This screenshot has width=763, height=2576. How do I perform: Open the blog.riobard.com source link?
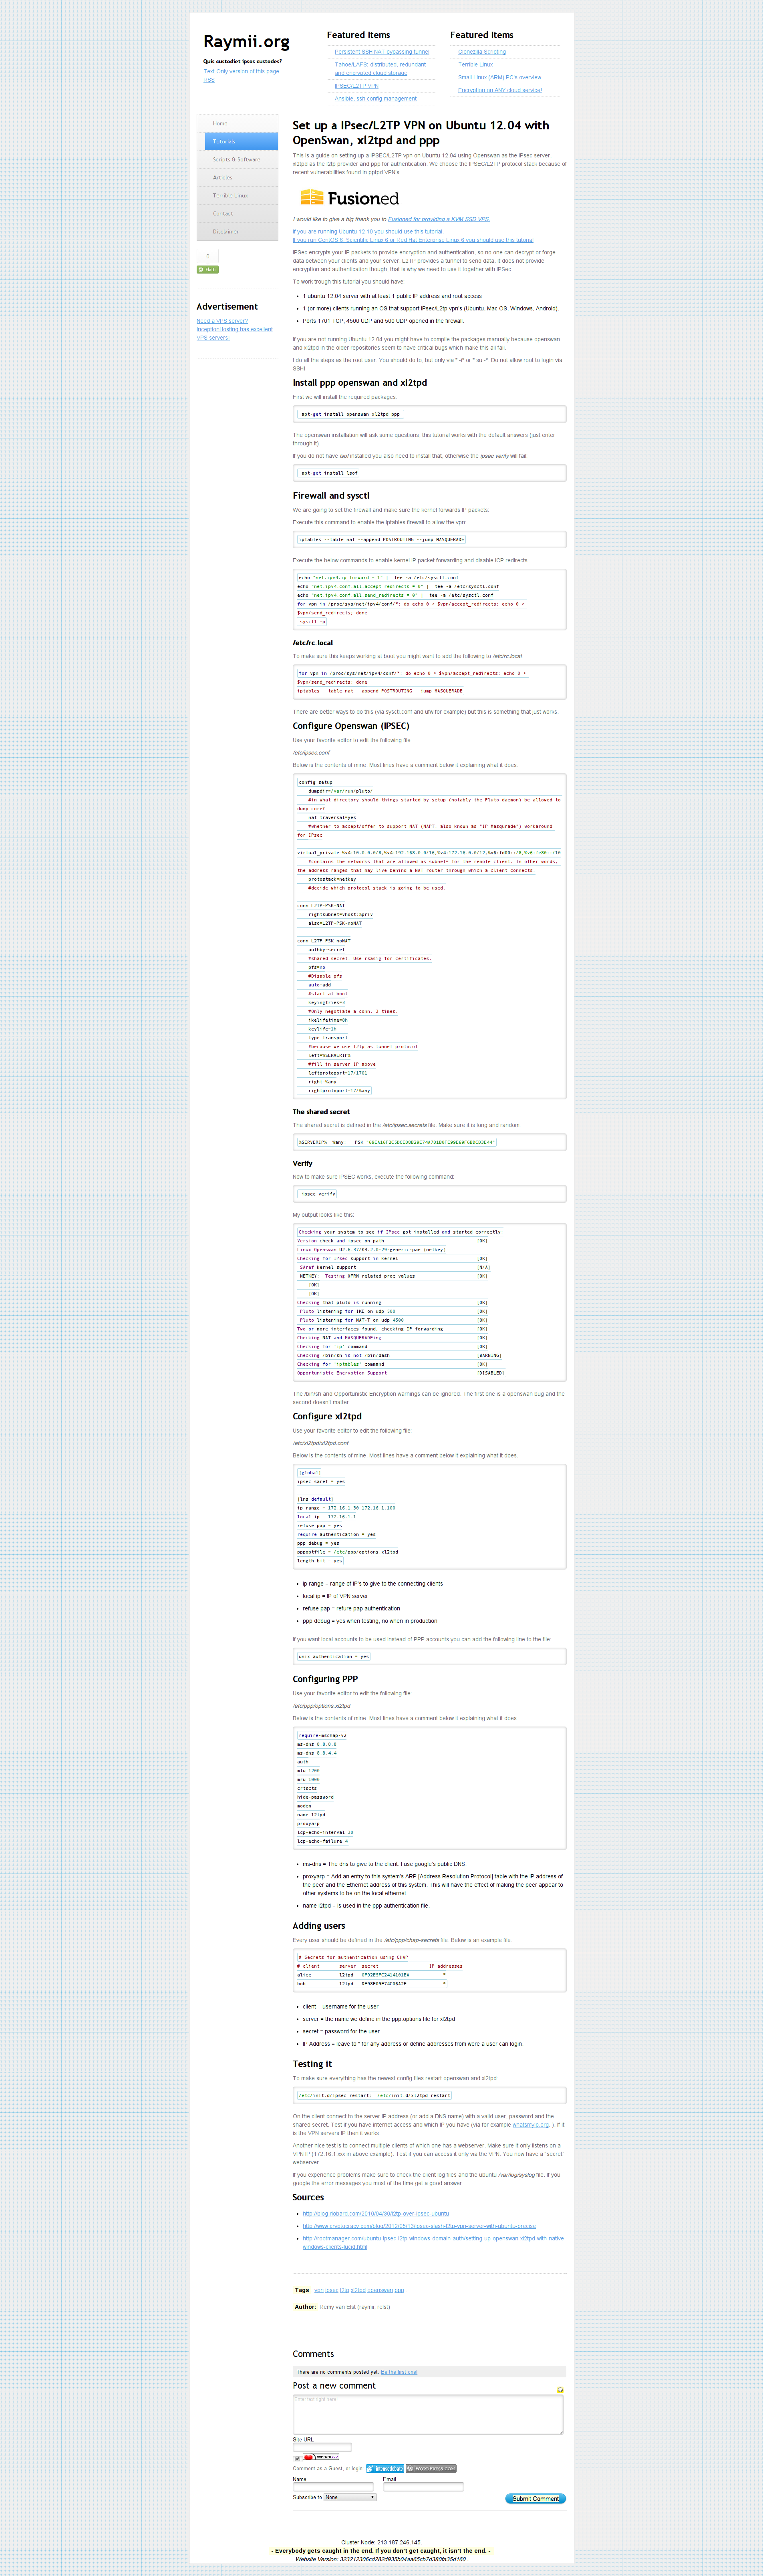point(376,2213)
